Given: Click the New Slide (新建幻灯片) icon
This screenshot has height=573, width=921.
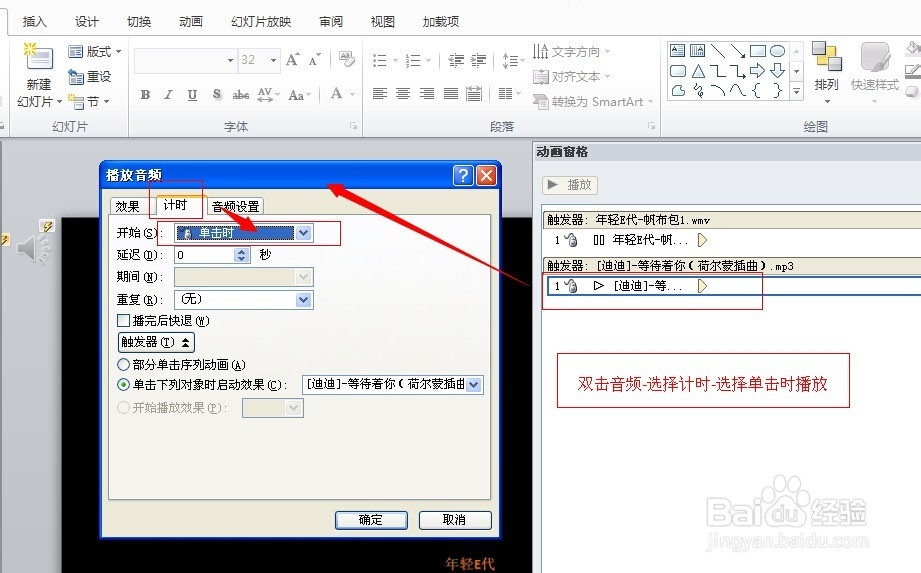Looking at the screenshot, I should click(39, 58).
